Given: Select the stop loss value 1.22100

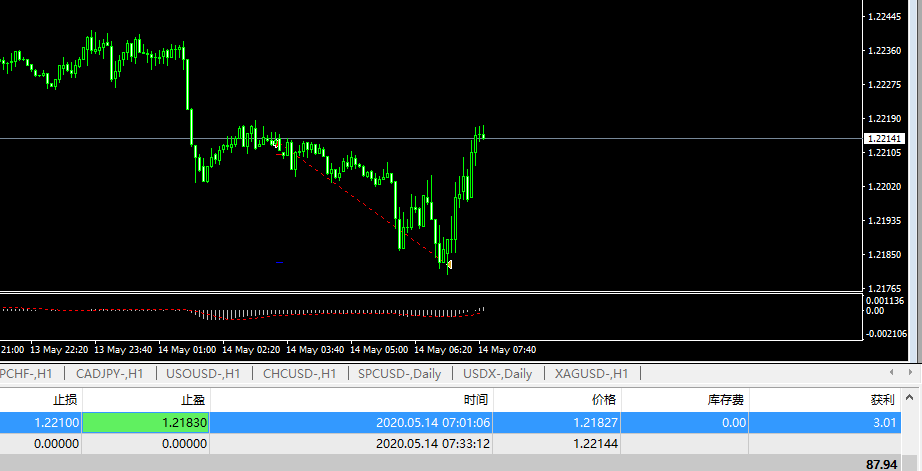Looking at the screenshot, I should 56,422.
